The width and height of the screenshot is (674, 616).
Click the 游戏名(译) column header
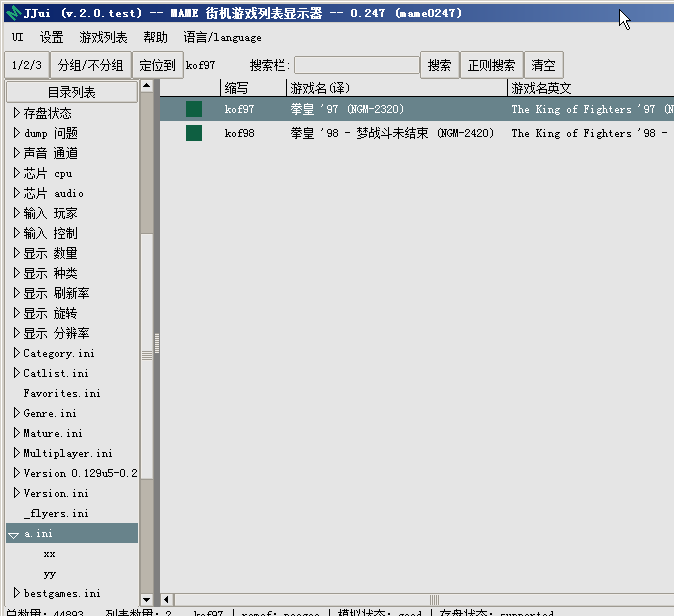click(x=397, y=88)
